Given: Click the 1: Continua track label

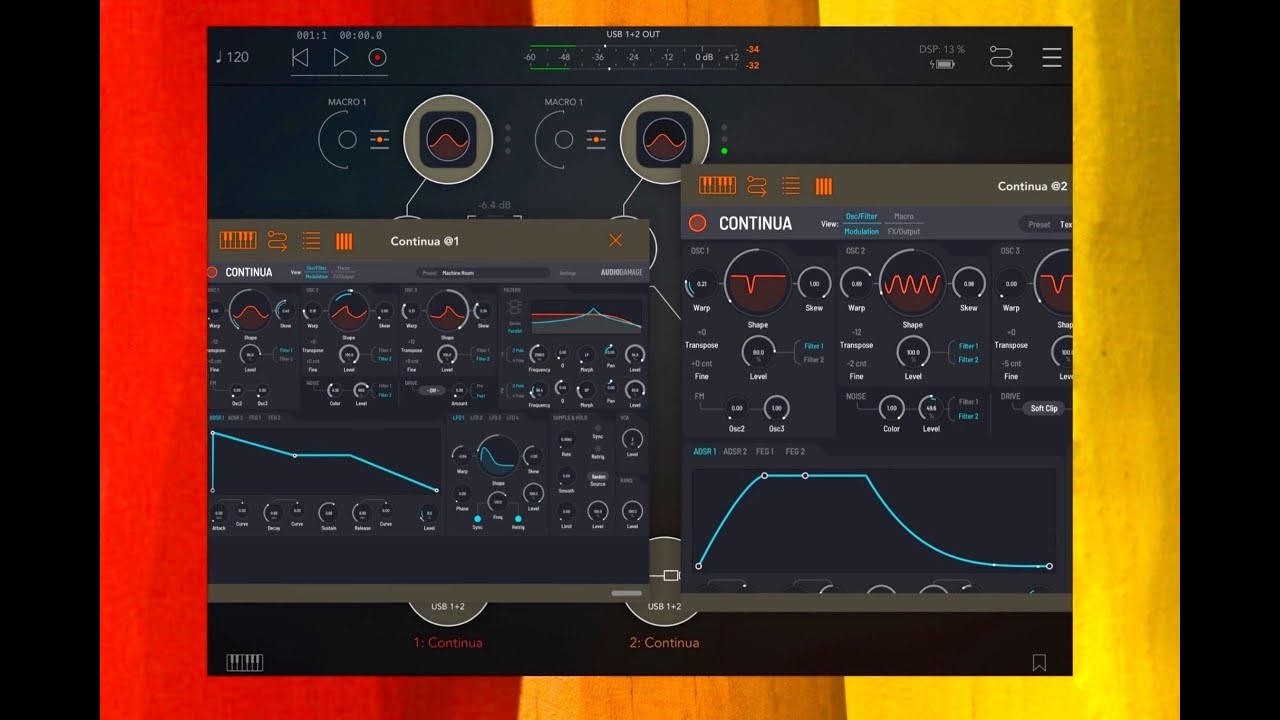Looking at the screenshot, I should [x=448, y=643].
